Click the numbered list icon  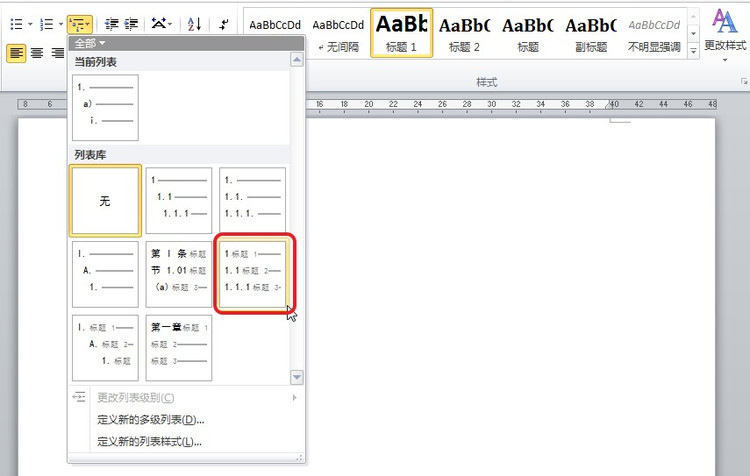coord(46,24)
